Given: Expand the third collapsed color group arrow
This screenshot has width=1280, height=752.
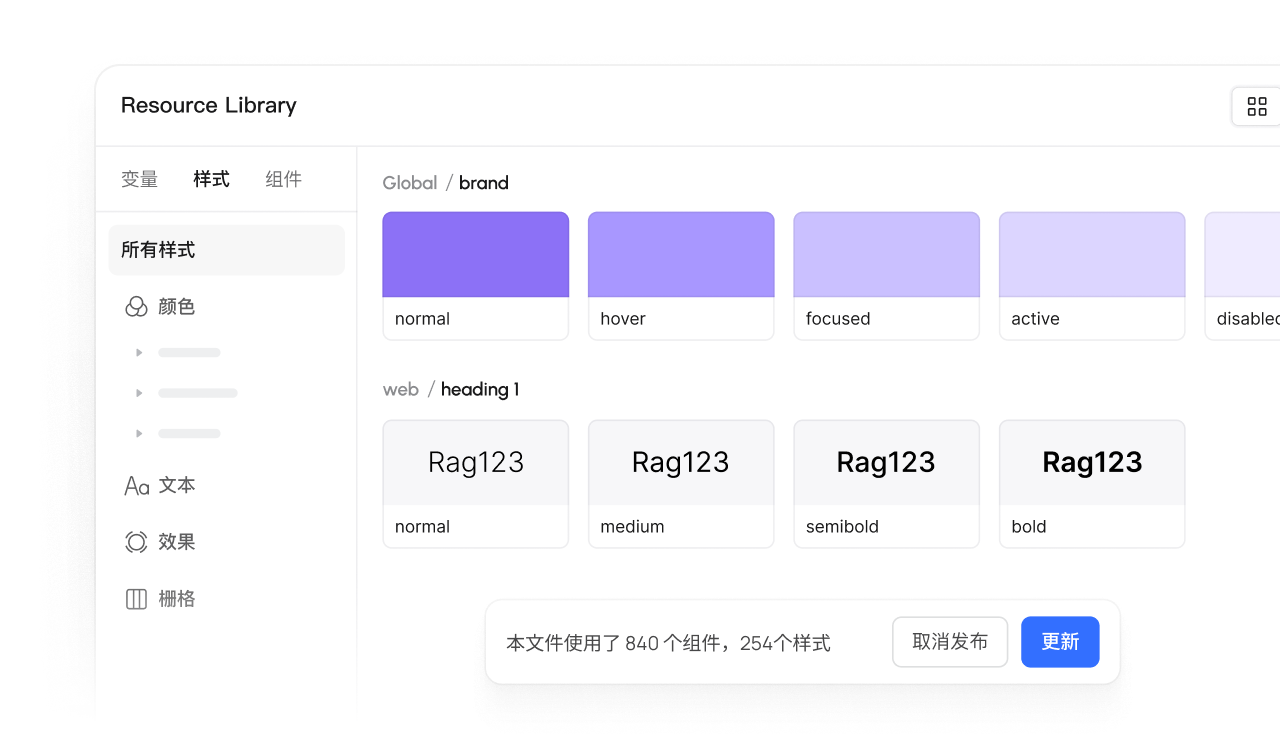Looking at the screenshot, I should point(139,433).
